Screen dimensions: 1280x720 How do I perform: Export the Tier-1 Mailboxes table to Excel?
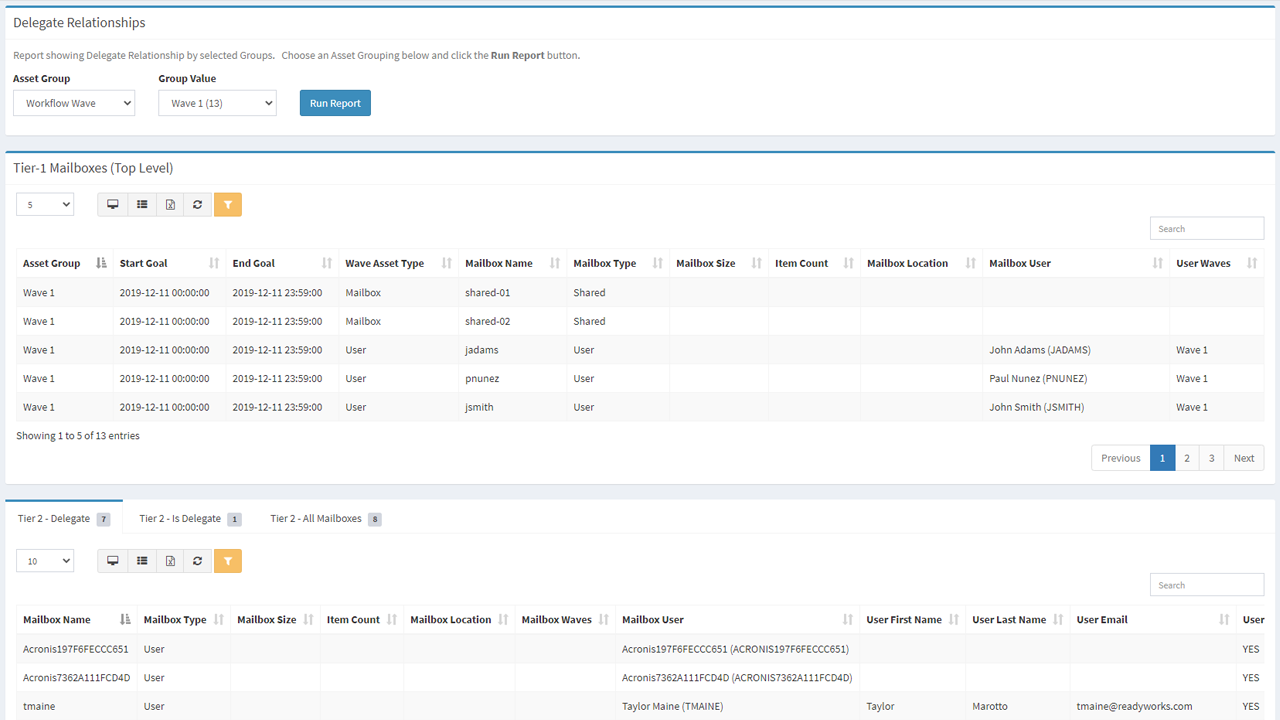pos(169,204)
